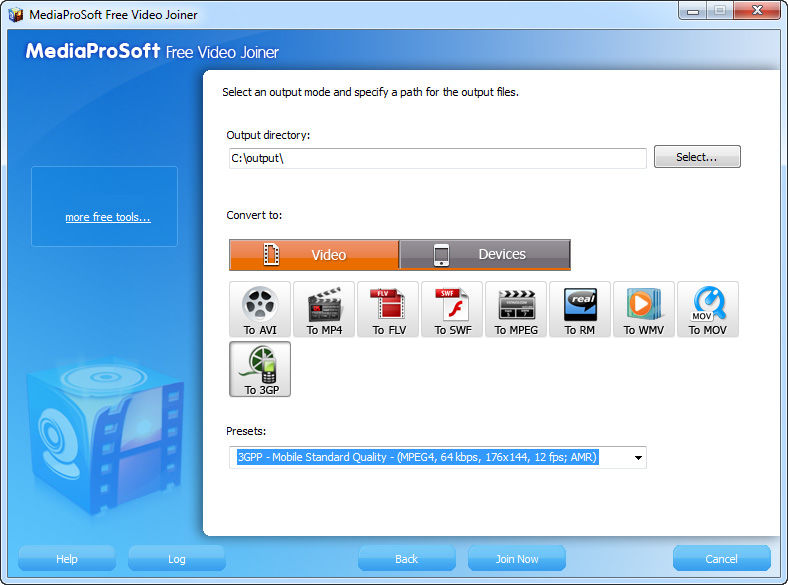Select To MP4 output format

tap(324, 309)
